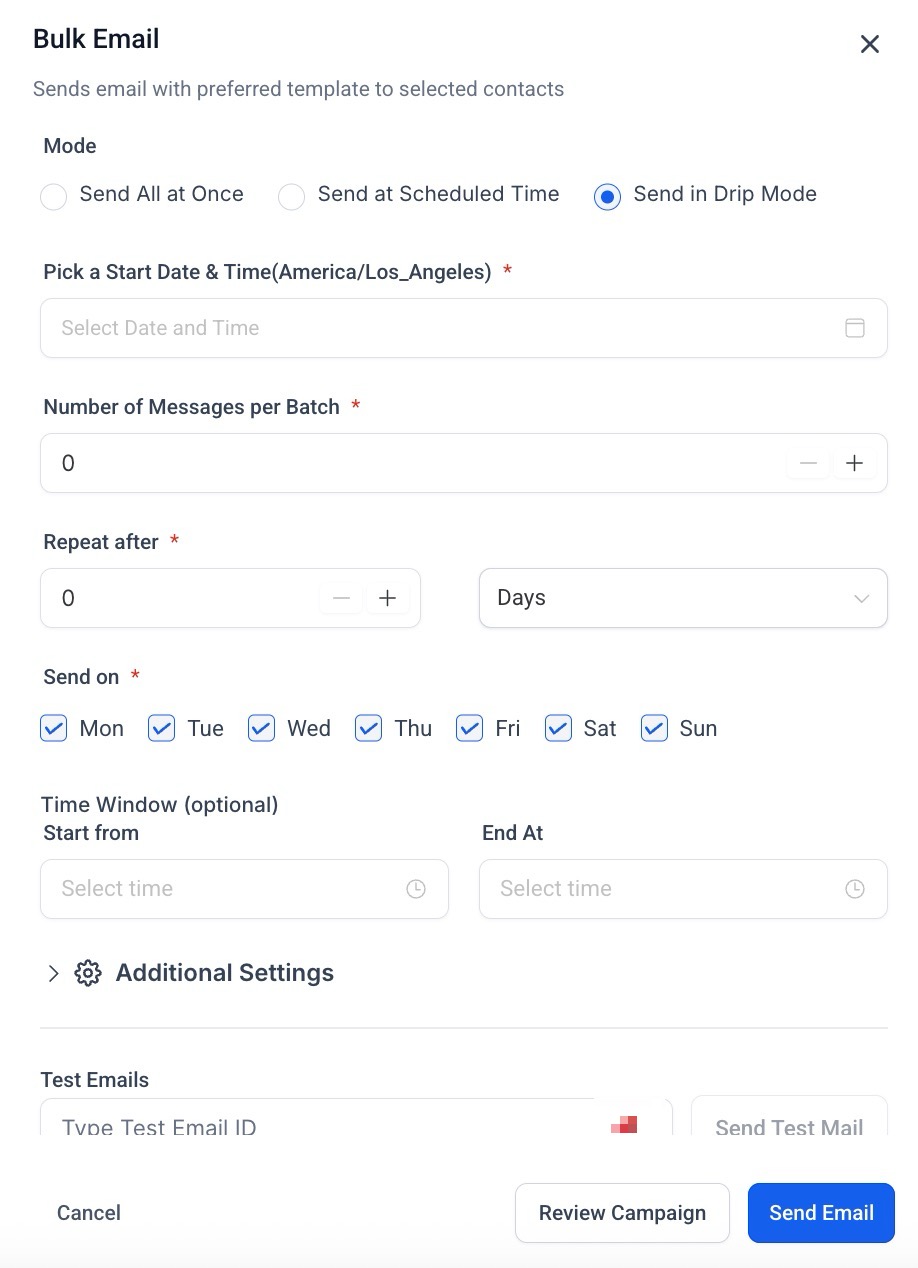Click minus icon for Messages per Batch

click(x=808, y=463)
